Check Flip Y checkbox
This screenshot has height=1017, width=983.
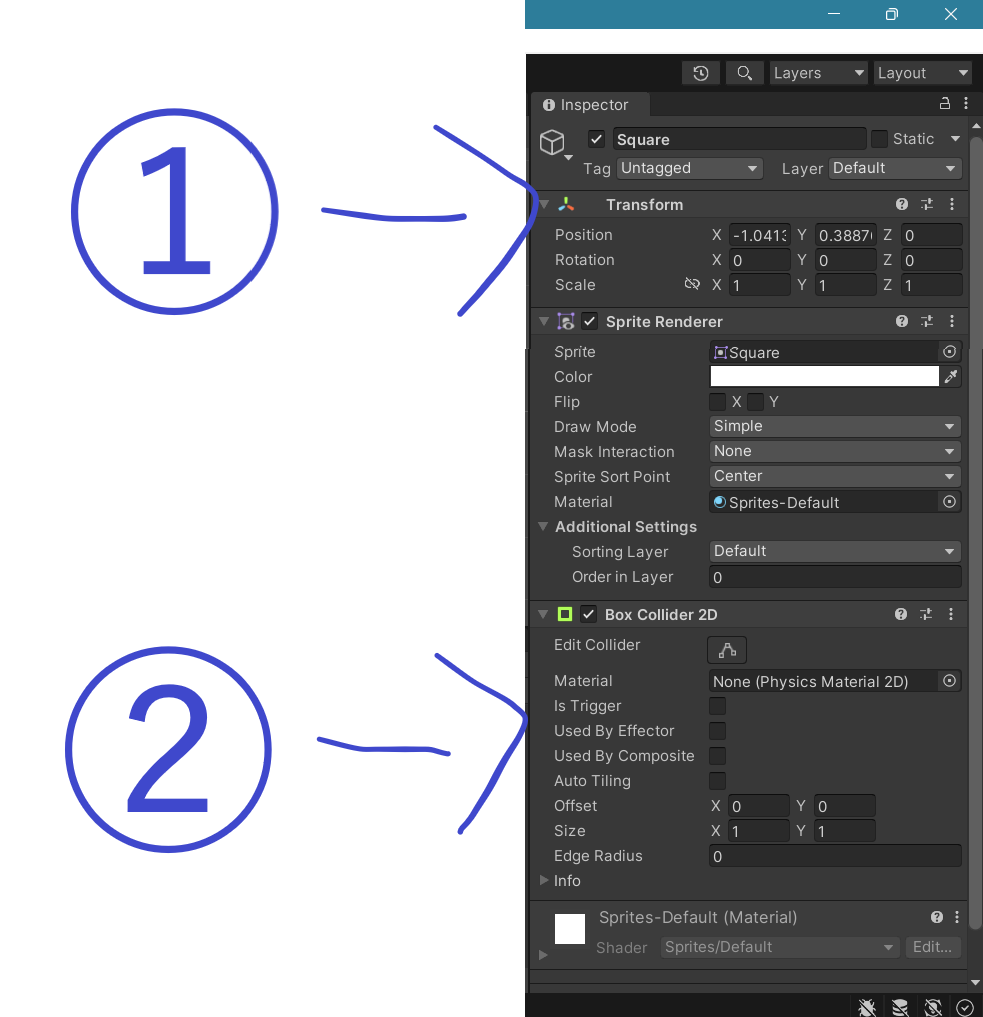755,401
